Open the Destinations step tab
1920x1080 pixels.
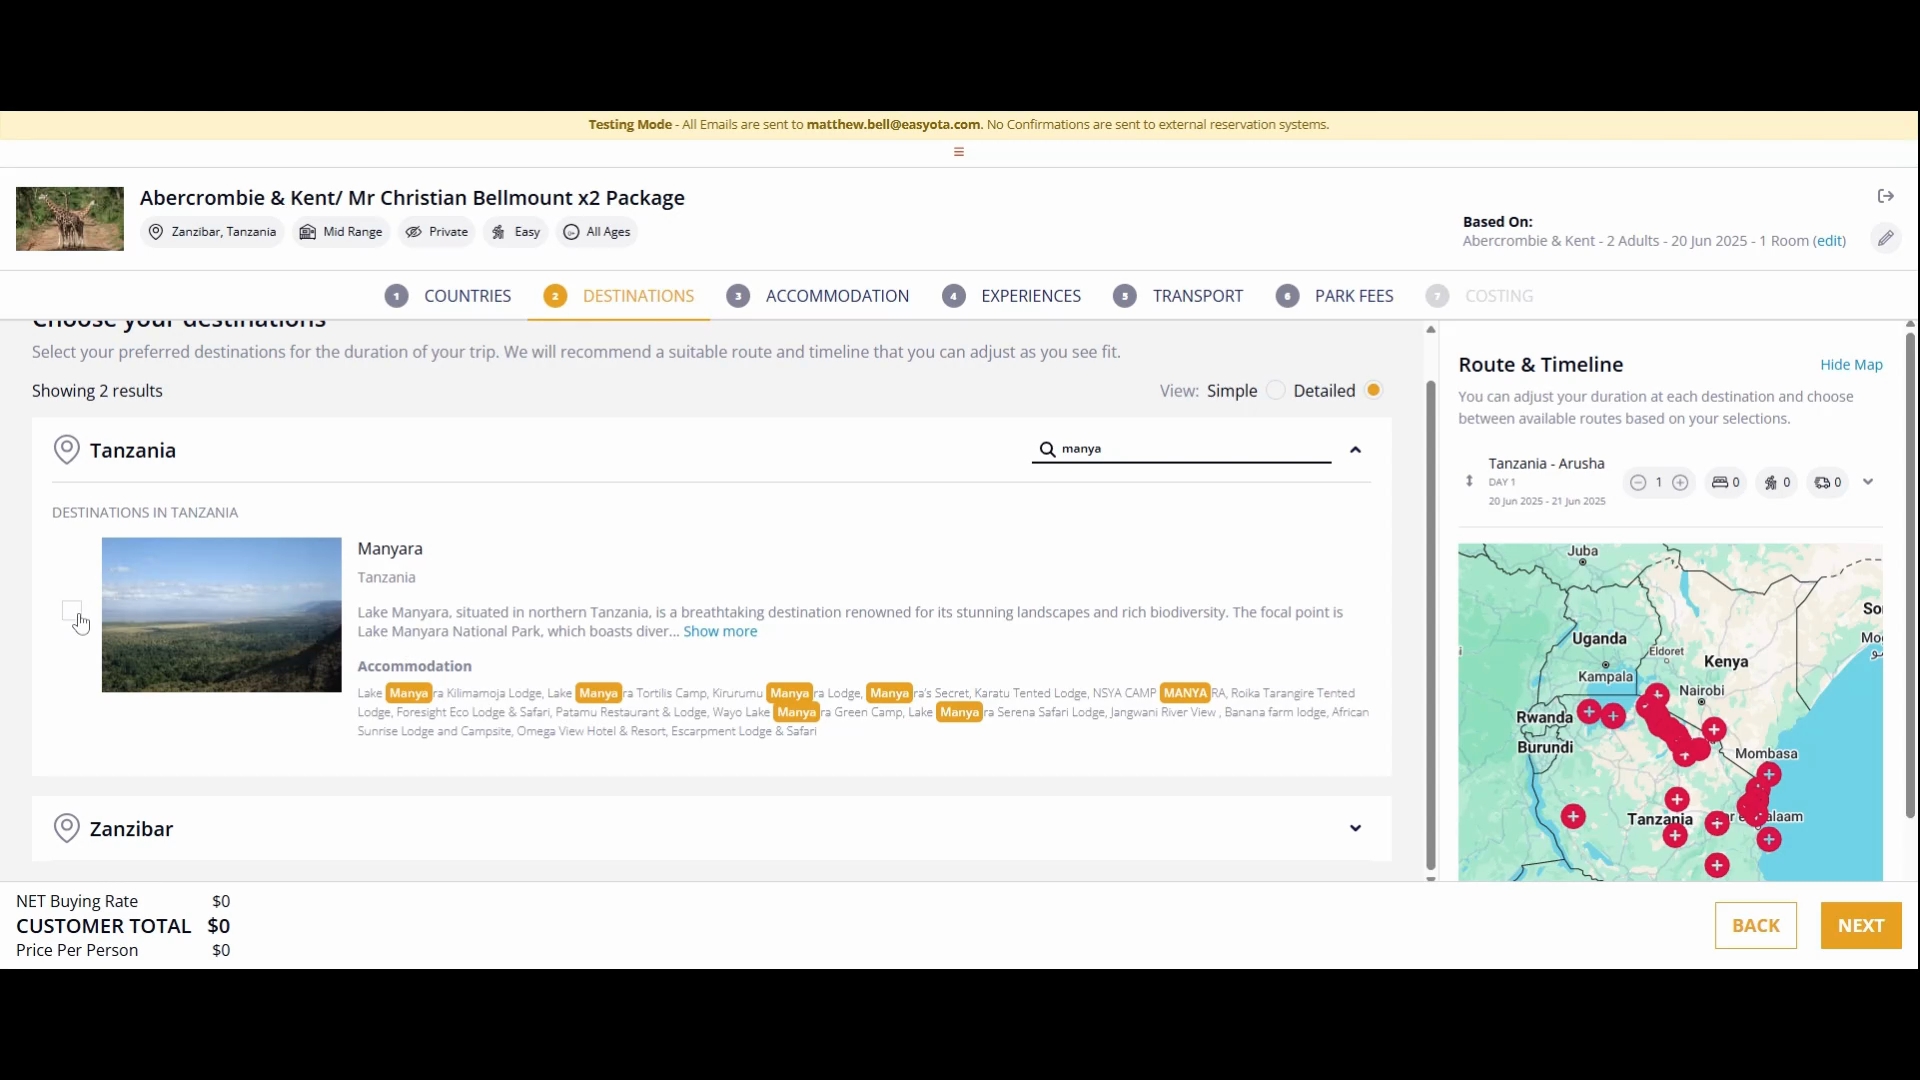pyautogui.click(x=619, y=296)
